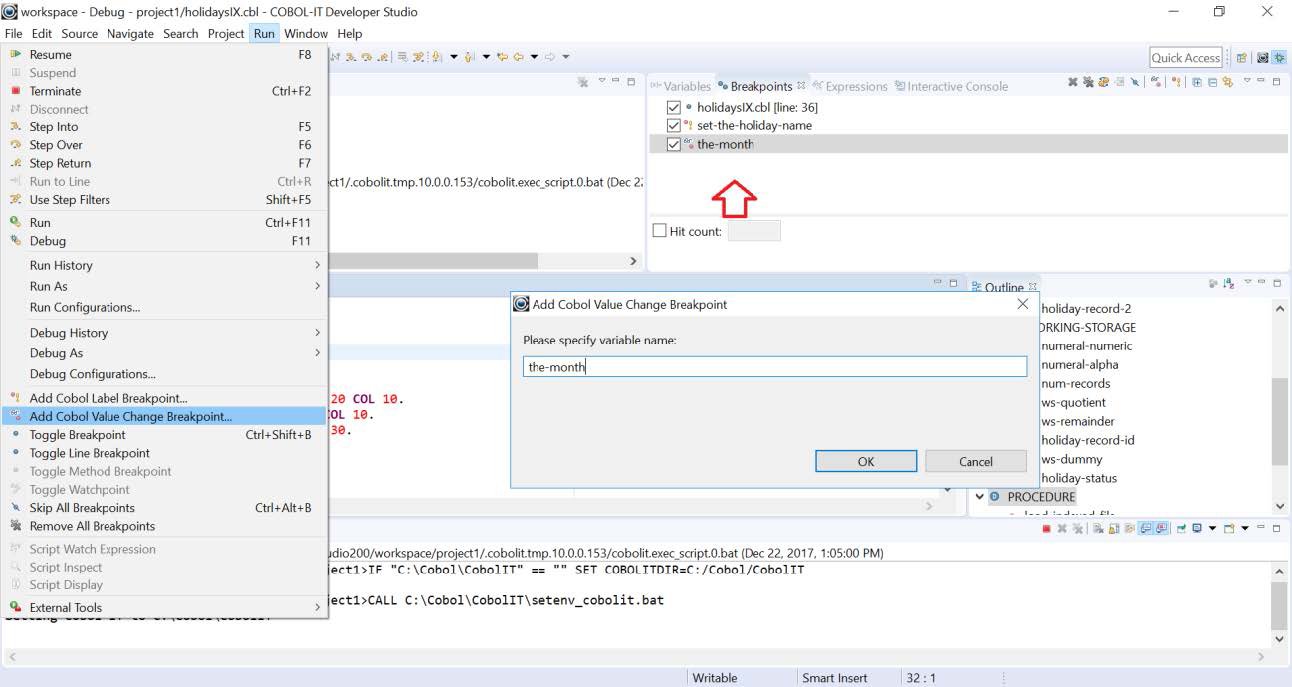Click the Remove All Breakpoints icon in Breakpoints toolbar
Image resolution: width=1292 pixels, height=687 pixels.
coord(1088,86)
